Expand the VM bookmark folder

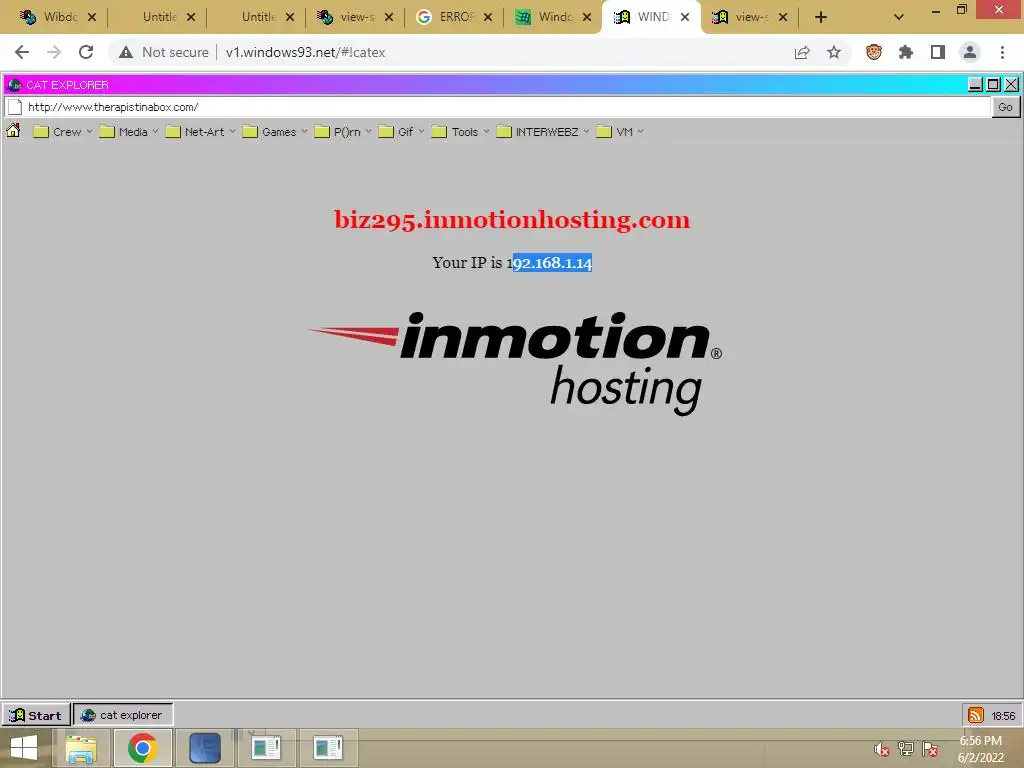620,132
